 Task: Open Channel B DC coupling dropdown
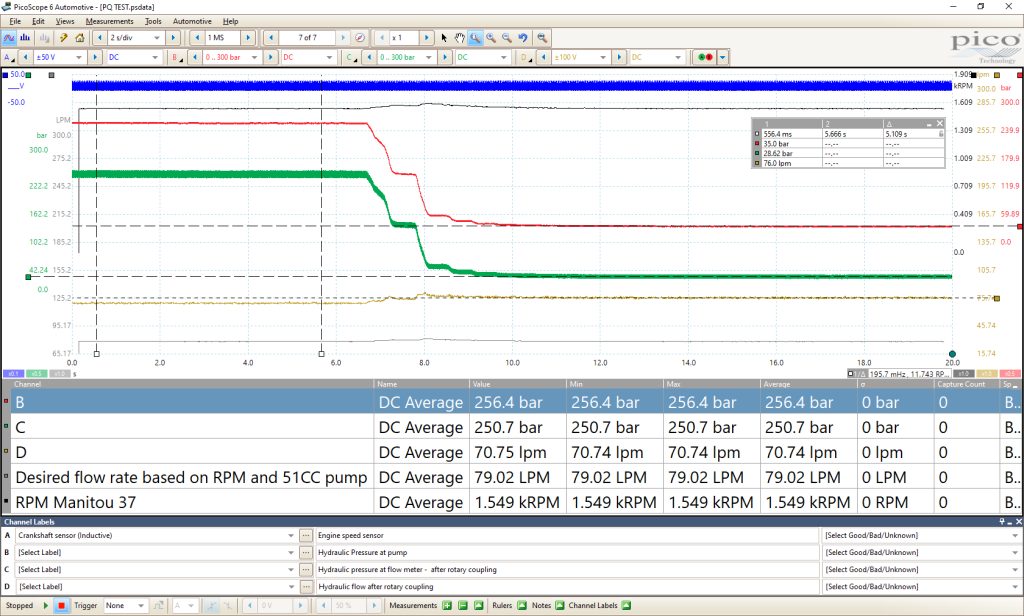tap(329, 57)
